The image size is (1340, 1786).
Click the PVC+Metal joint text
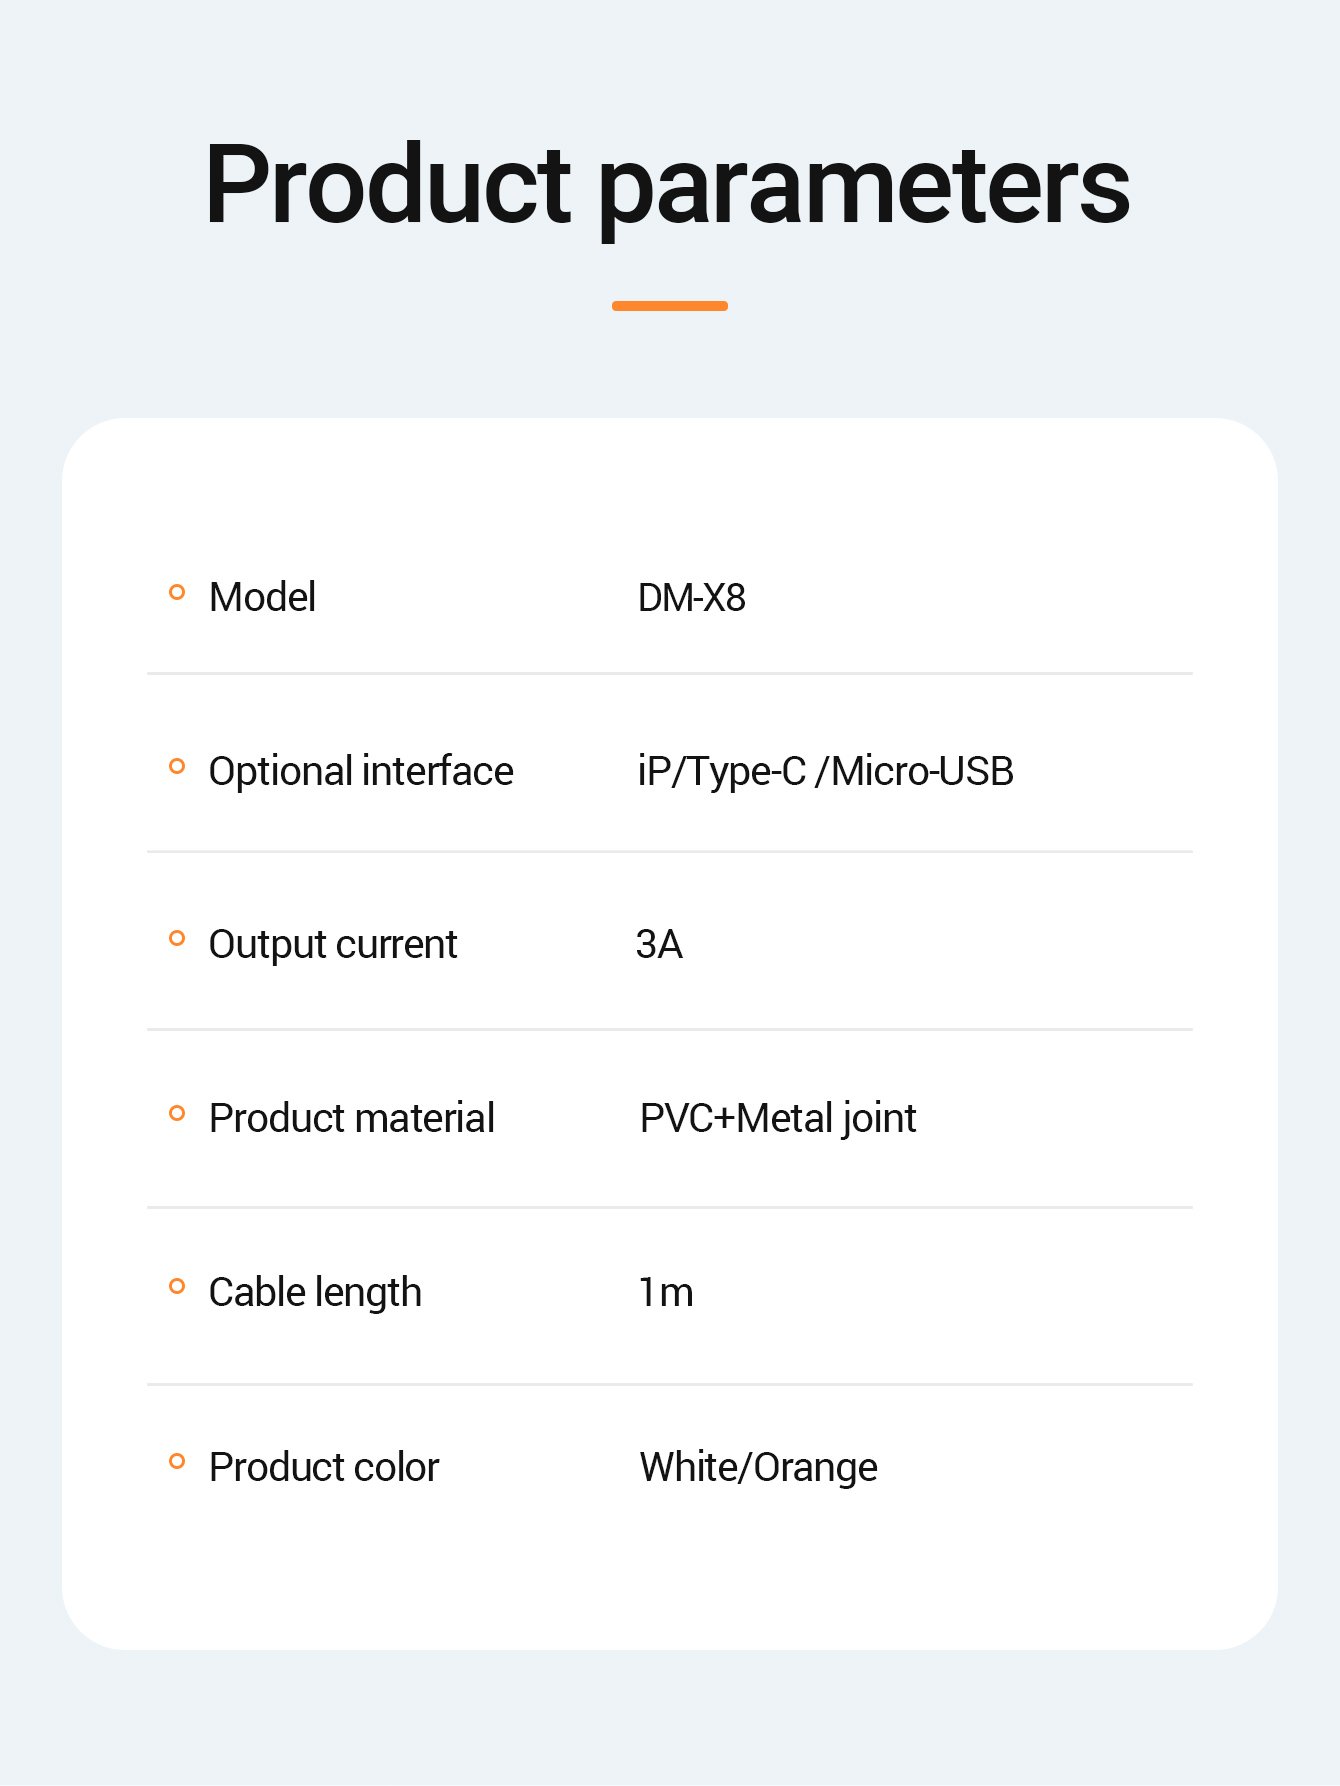pos(777,1119)
